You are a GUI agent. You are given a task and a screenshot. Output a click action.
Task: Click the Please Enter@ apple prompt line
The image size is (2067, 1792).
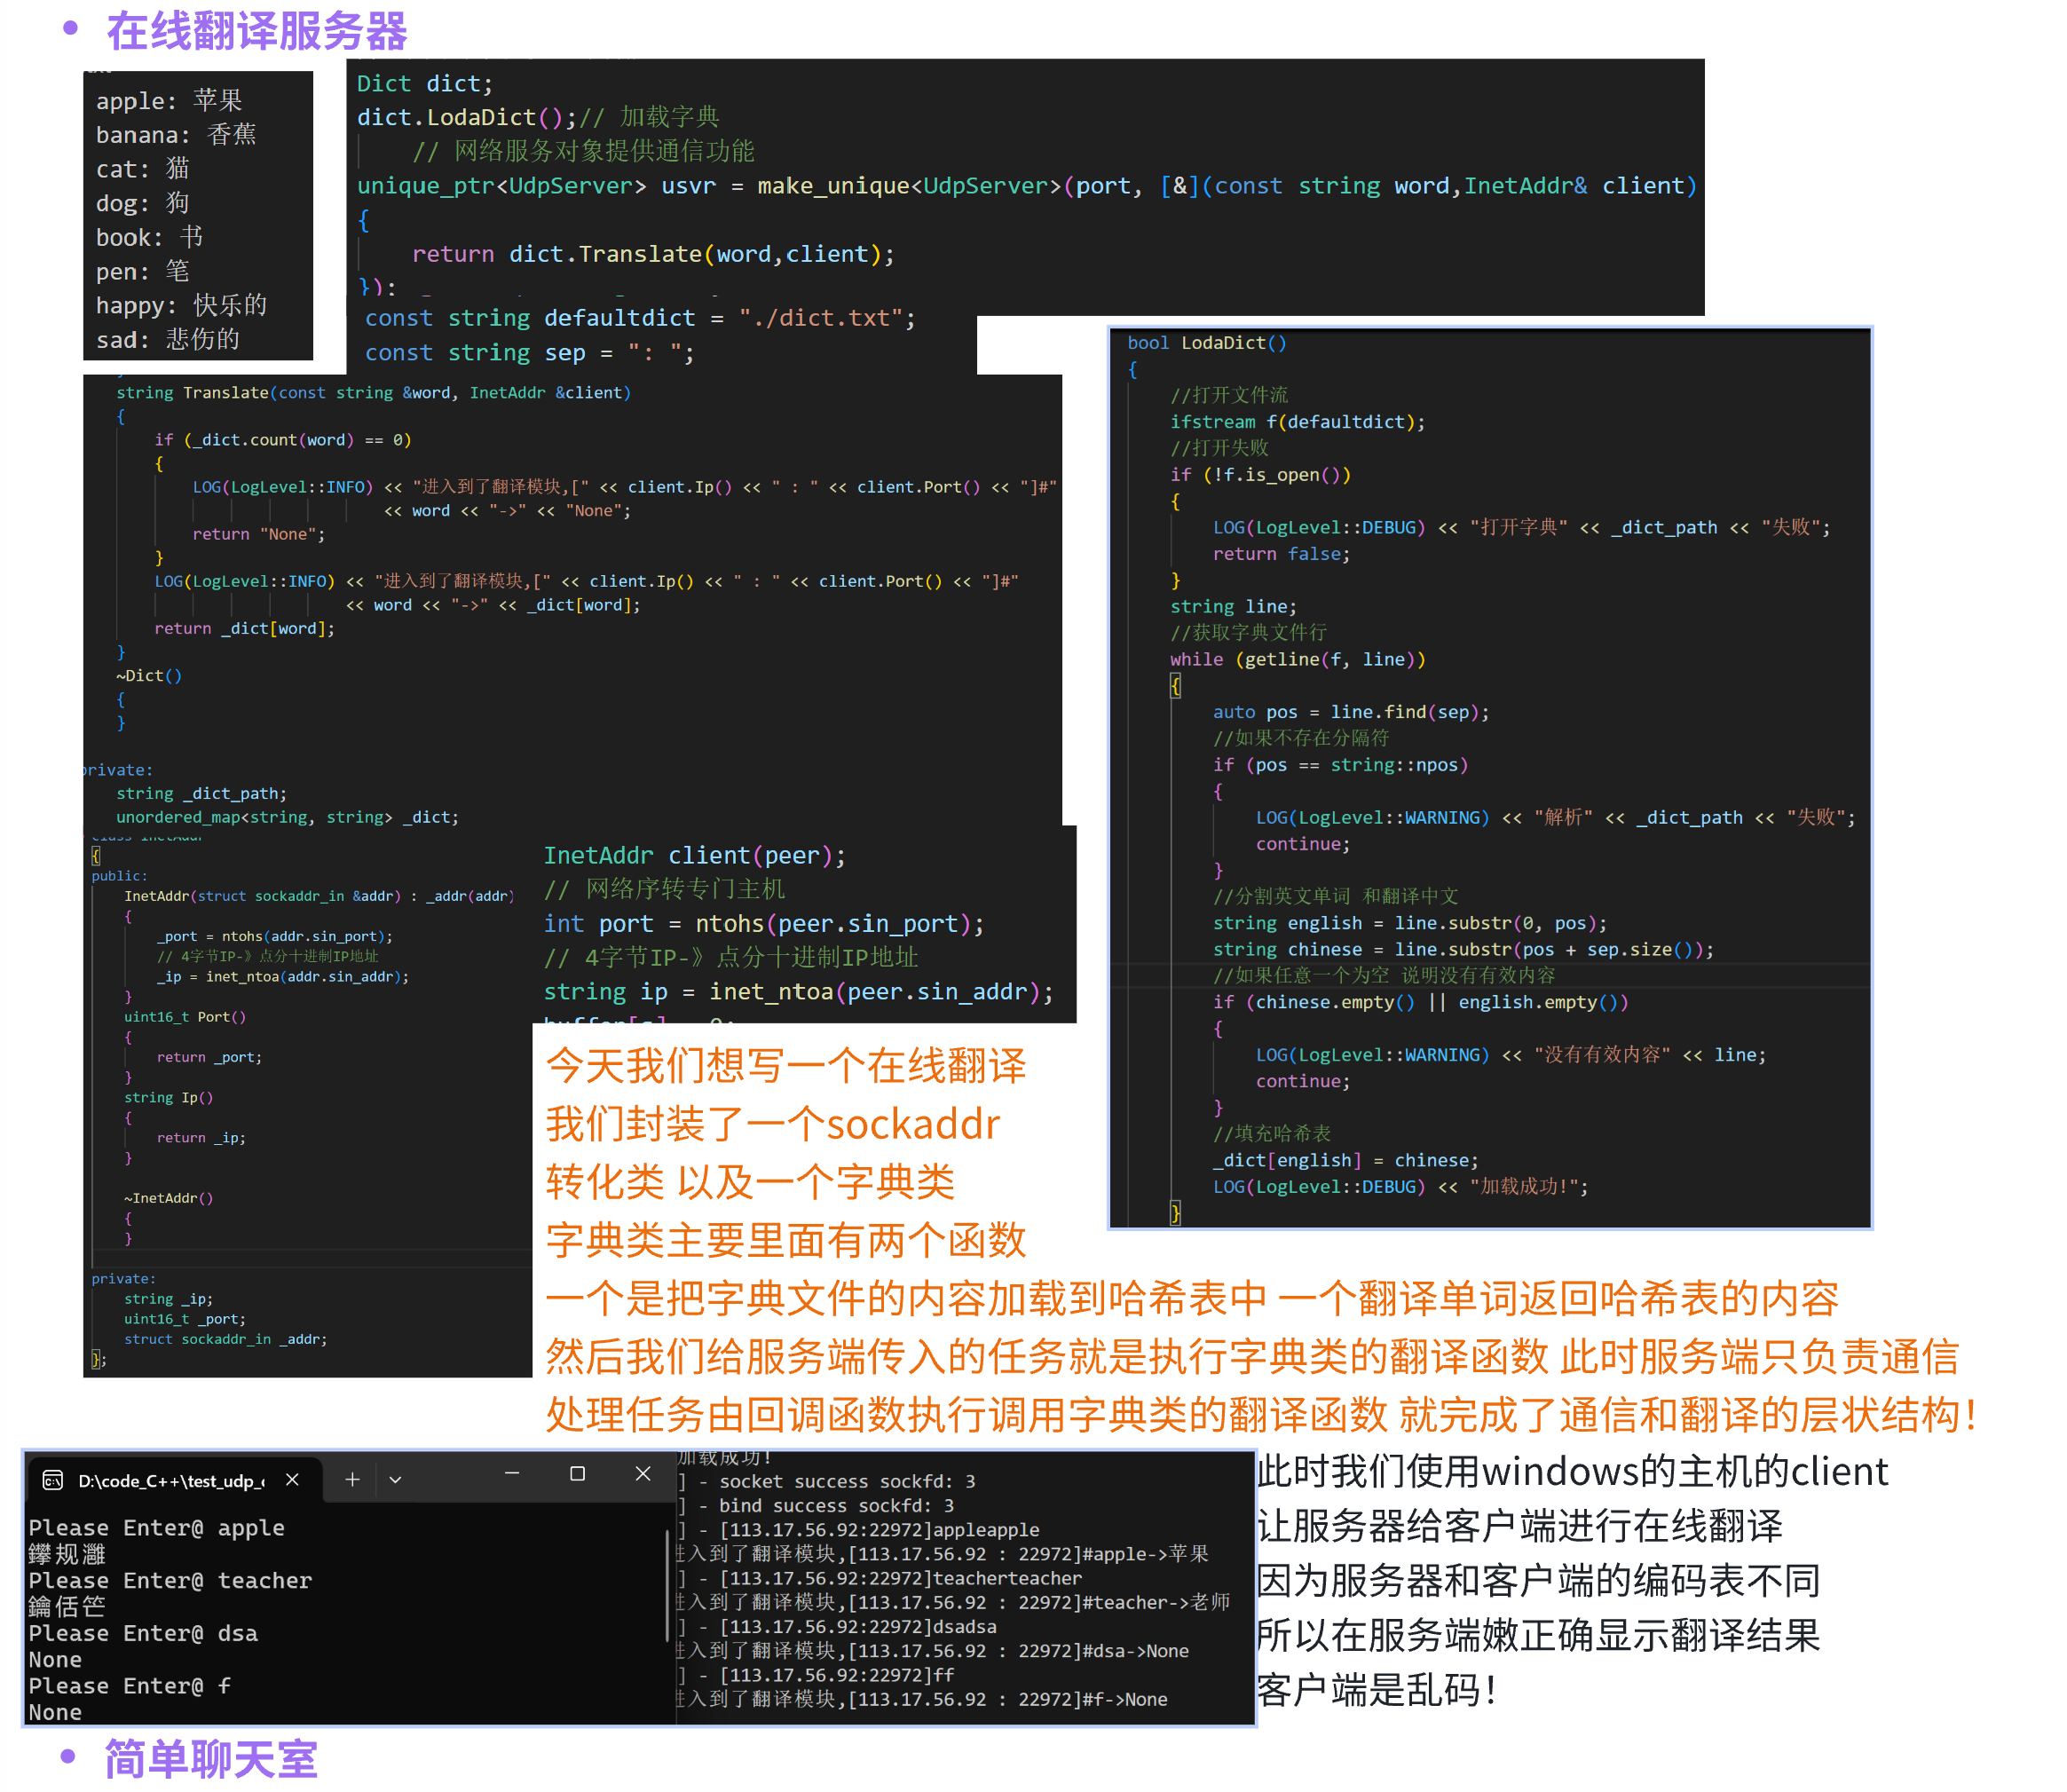(157, 1527)
